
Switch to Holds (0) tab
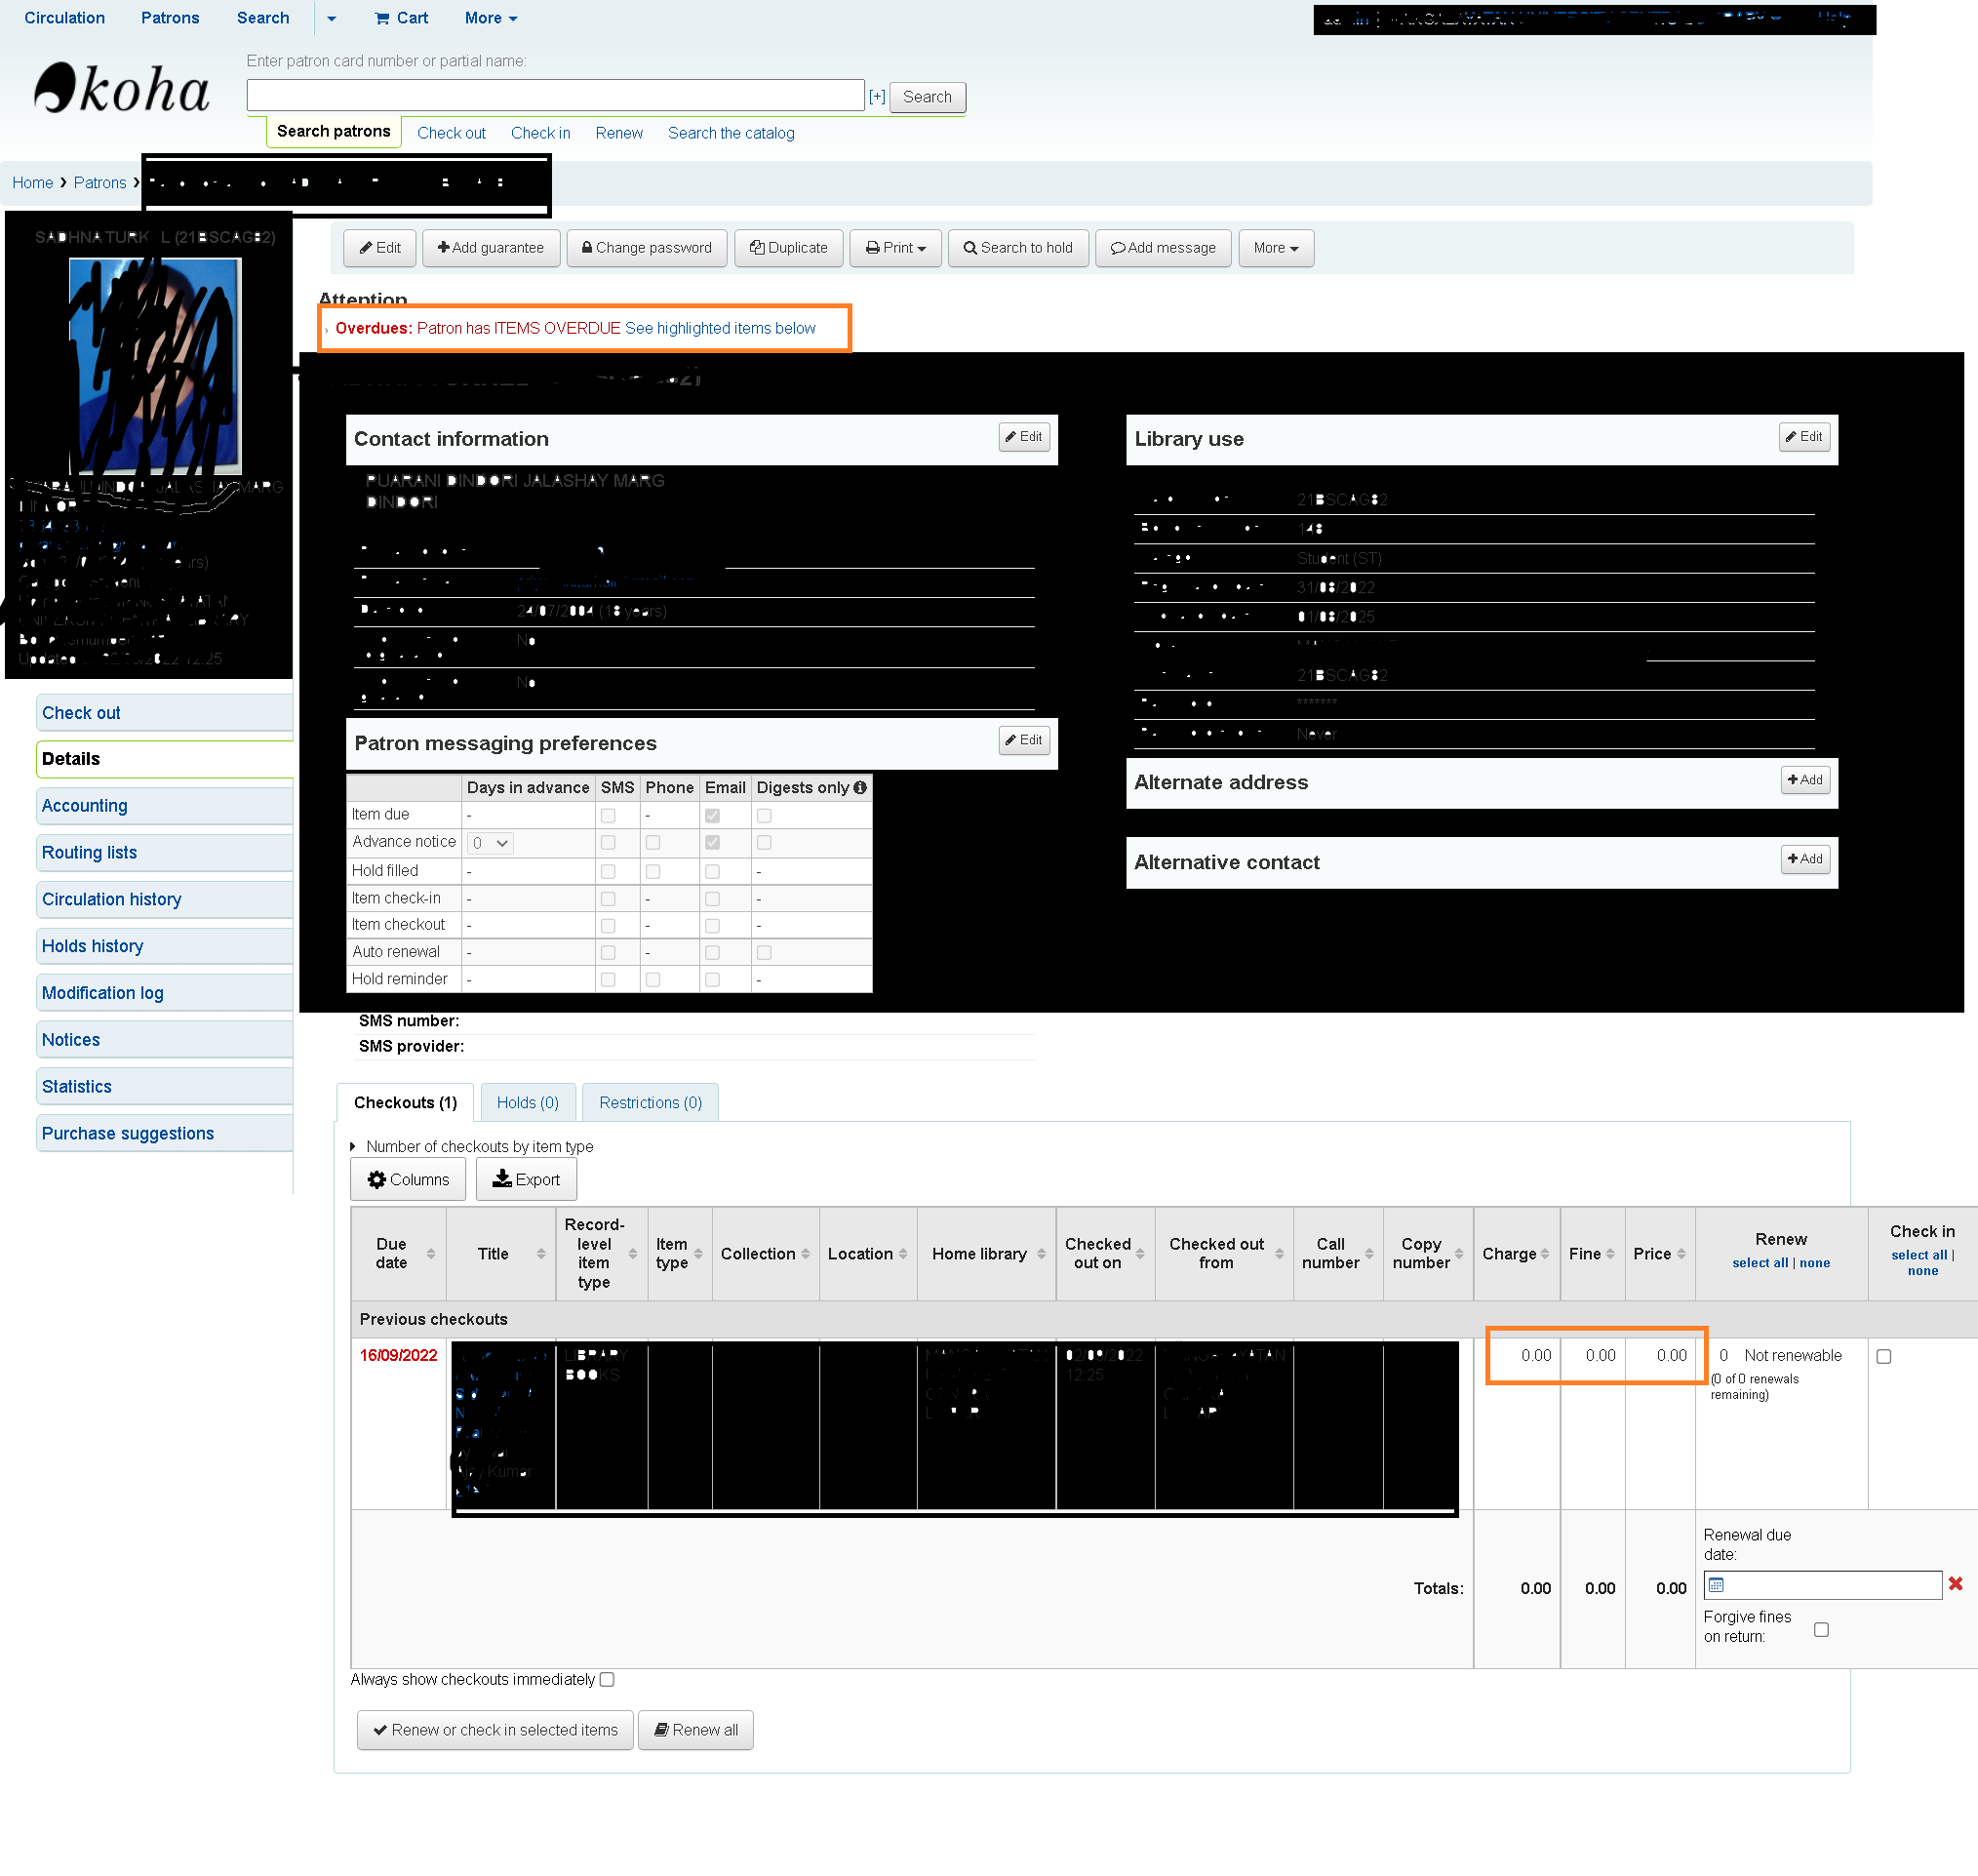coord(527,1103)
